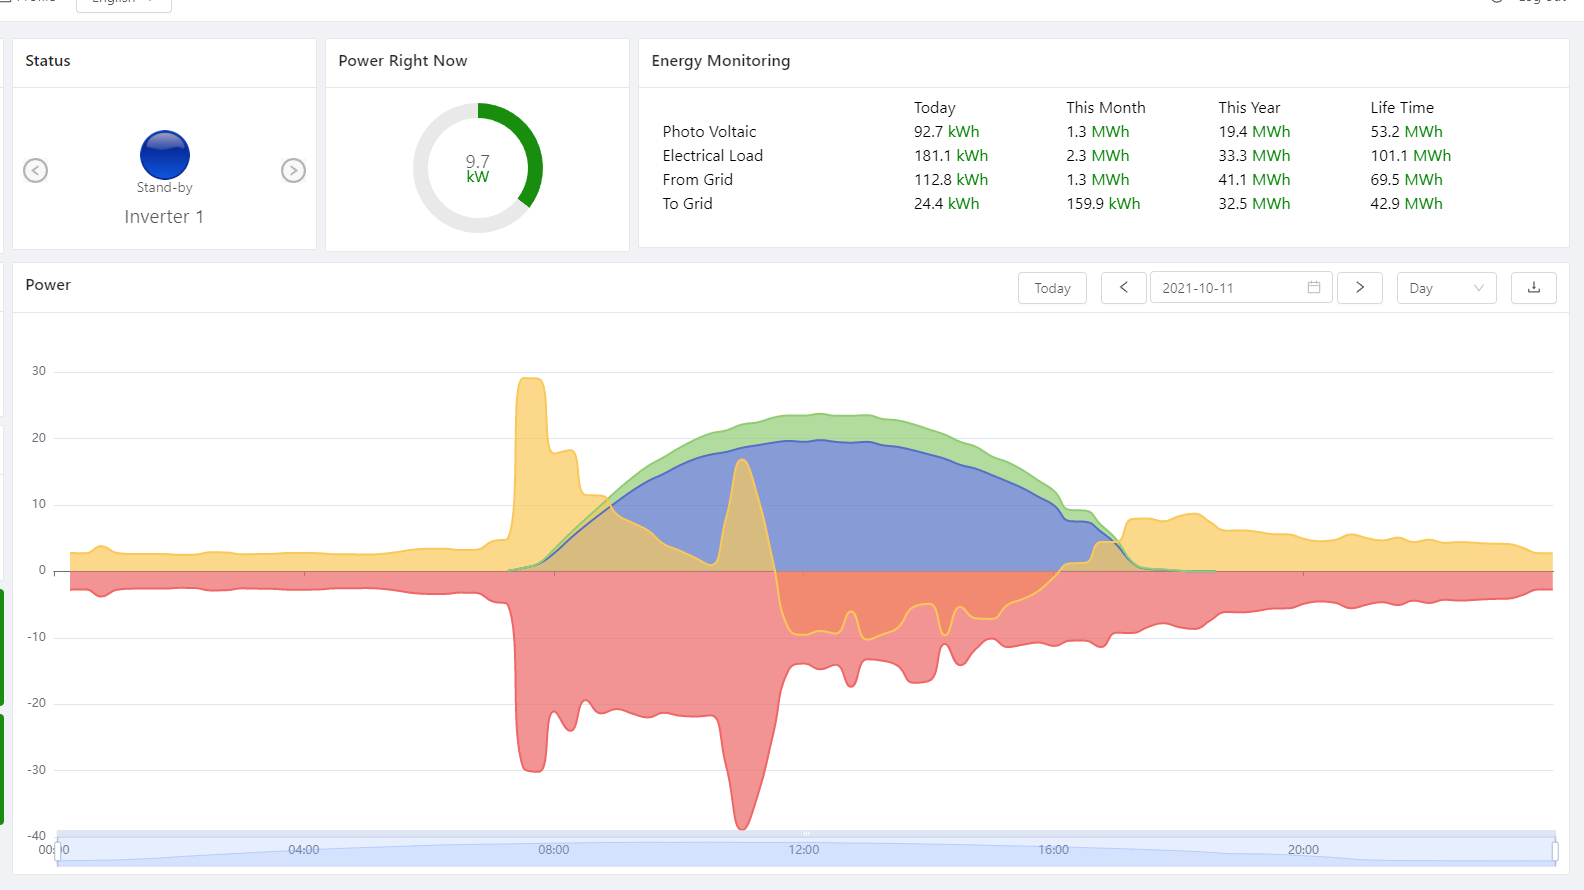Click the 9.7 kW power gauge
Screen dimensions: 1584x890
tap(478, 168)
